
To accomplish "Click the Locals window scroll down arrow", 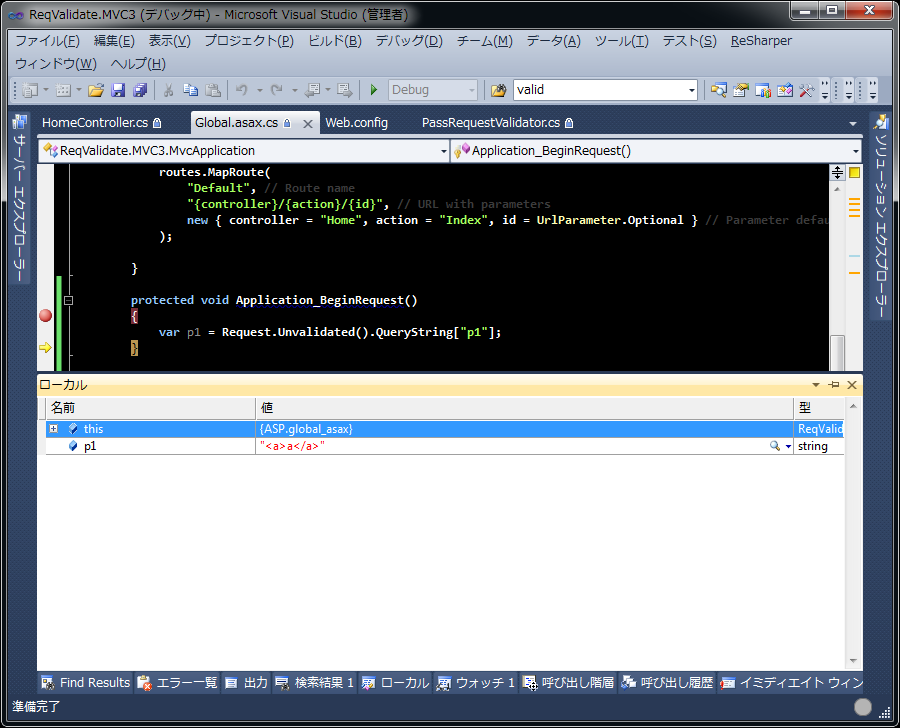I will 853,661.
